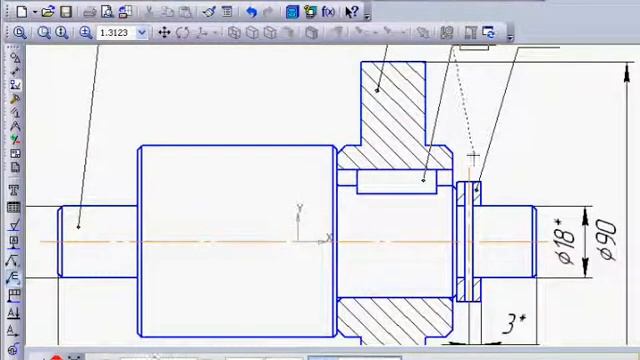Switch to the Dimensions panel in sidebar
This screenshot has height=360, width=640.
pyautogui.click(x=15, y=71)
